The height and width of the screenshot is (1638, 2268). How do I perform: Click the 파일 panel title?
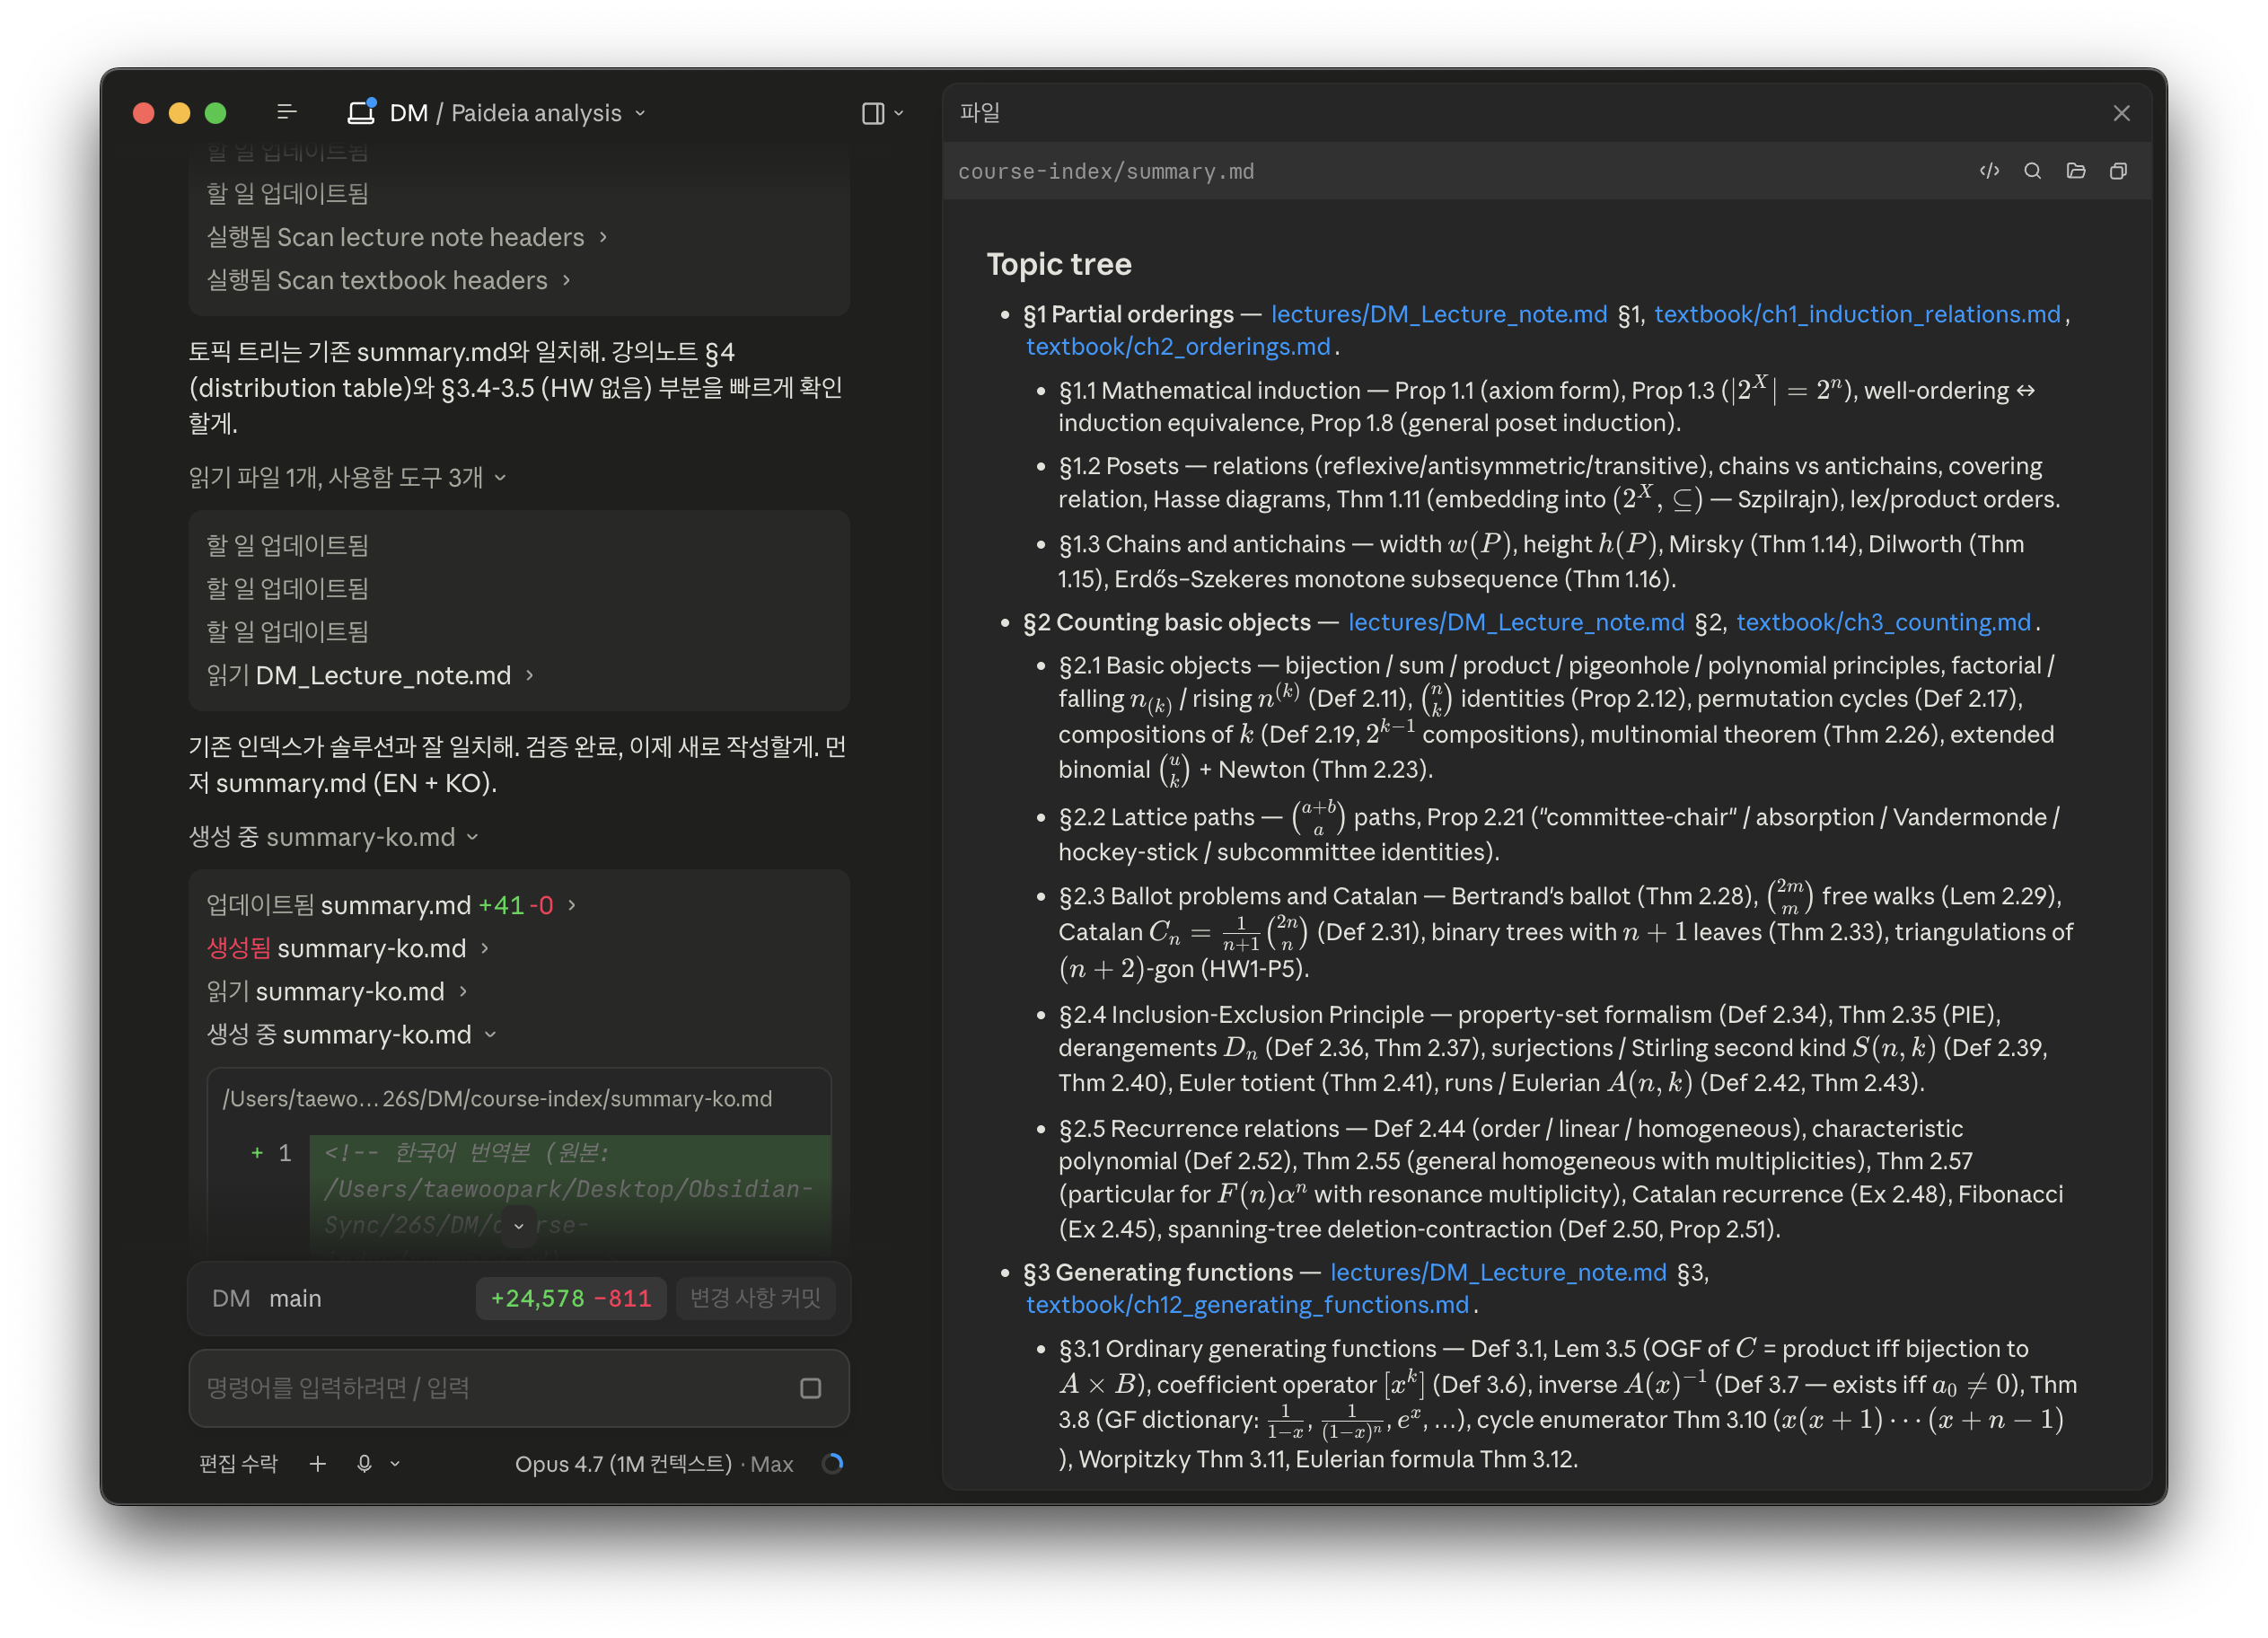pos(980,112)
